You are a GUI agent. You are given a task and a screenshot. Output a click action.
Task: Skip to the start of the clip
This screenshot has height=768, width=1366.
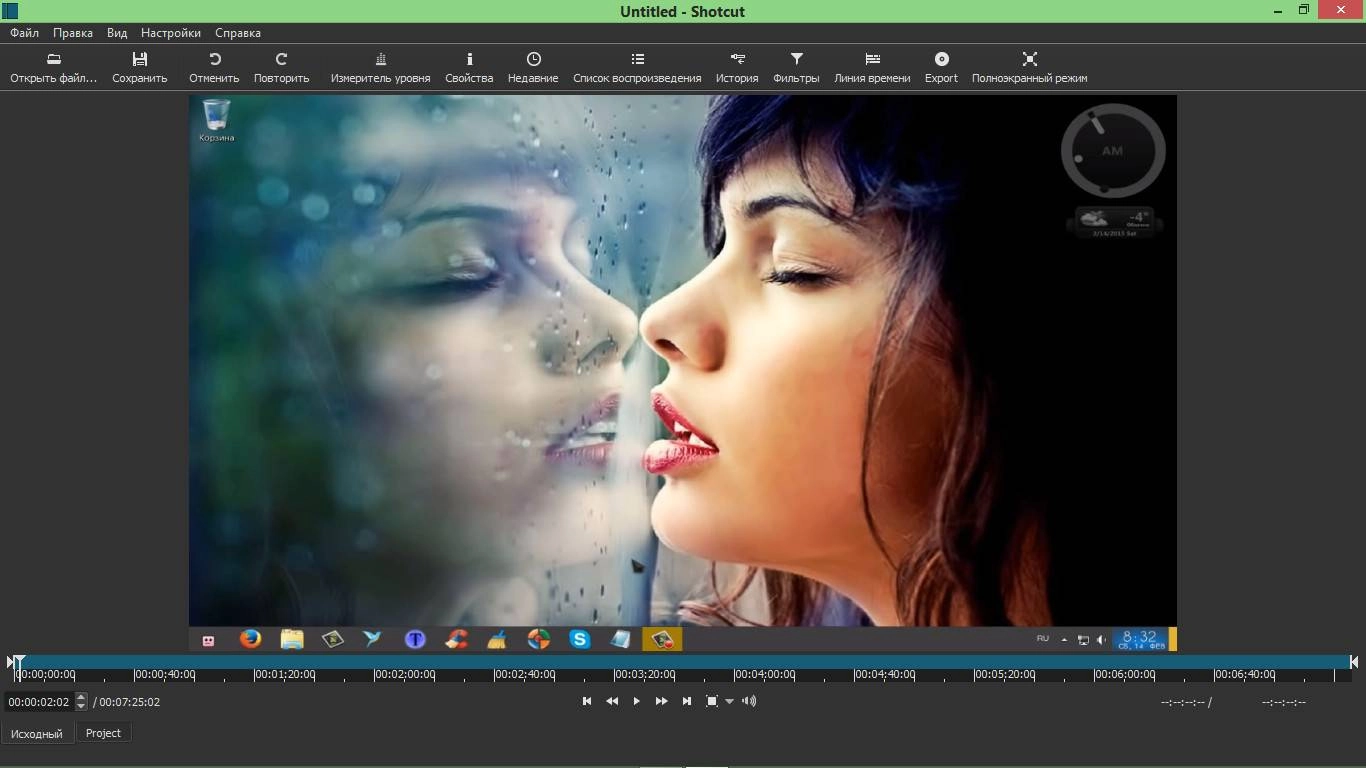click(587, 701)
